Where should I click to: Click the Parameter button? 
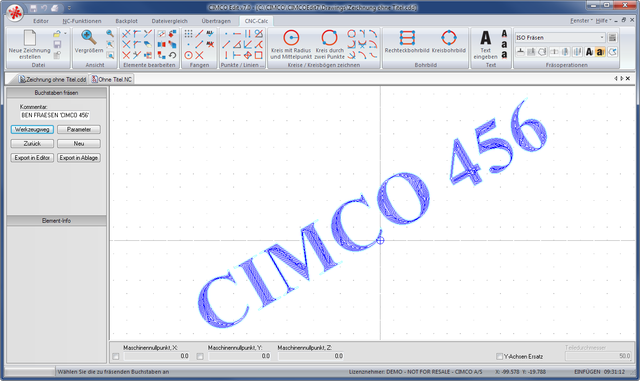79,129
